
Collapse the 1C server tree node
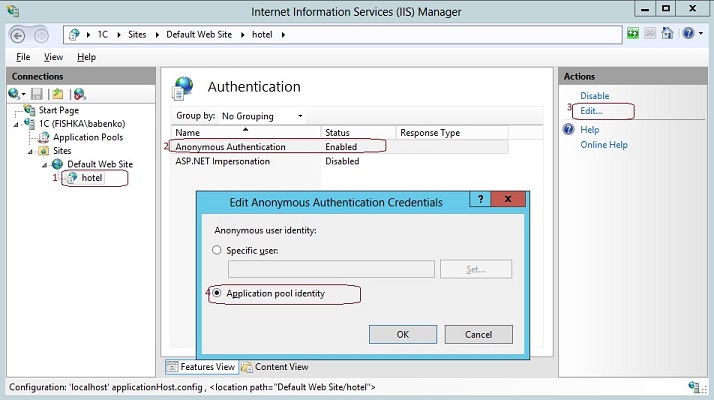point(16,124)
